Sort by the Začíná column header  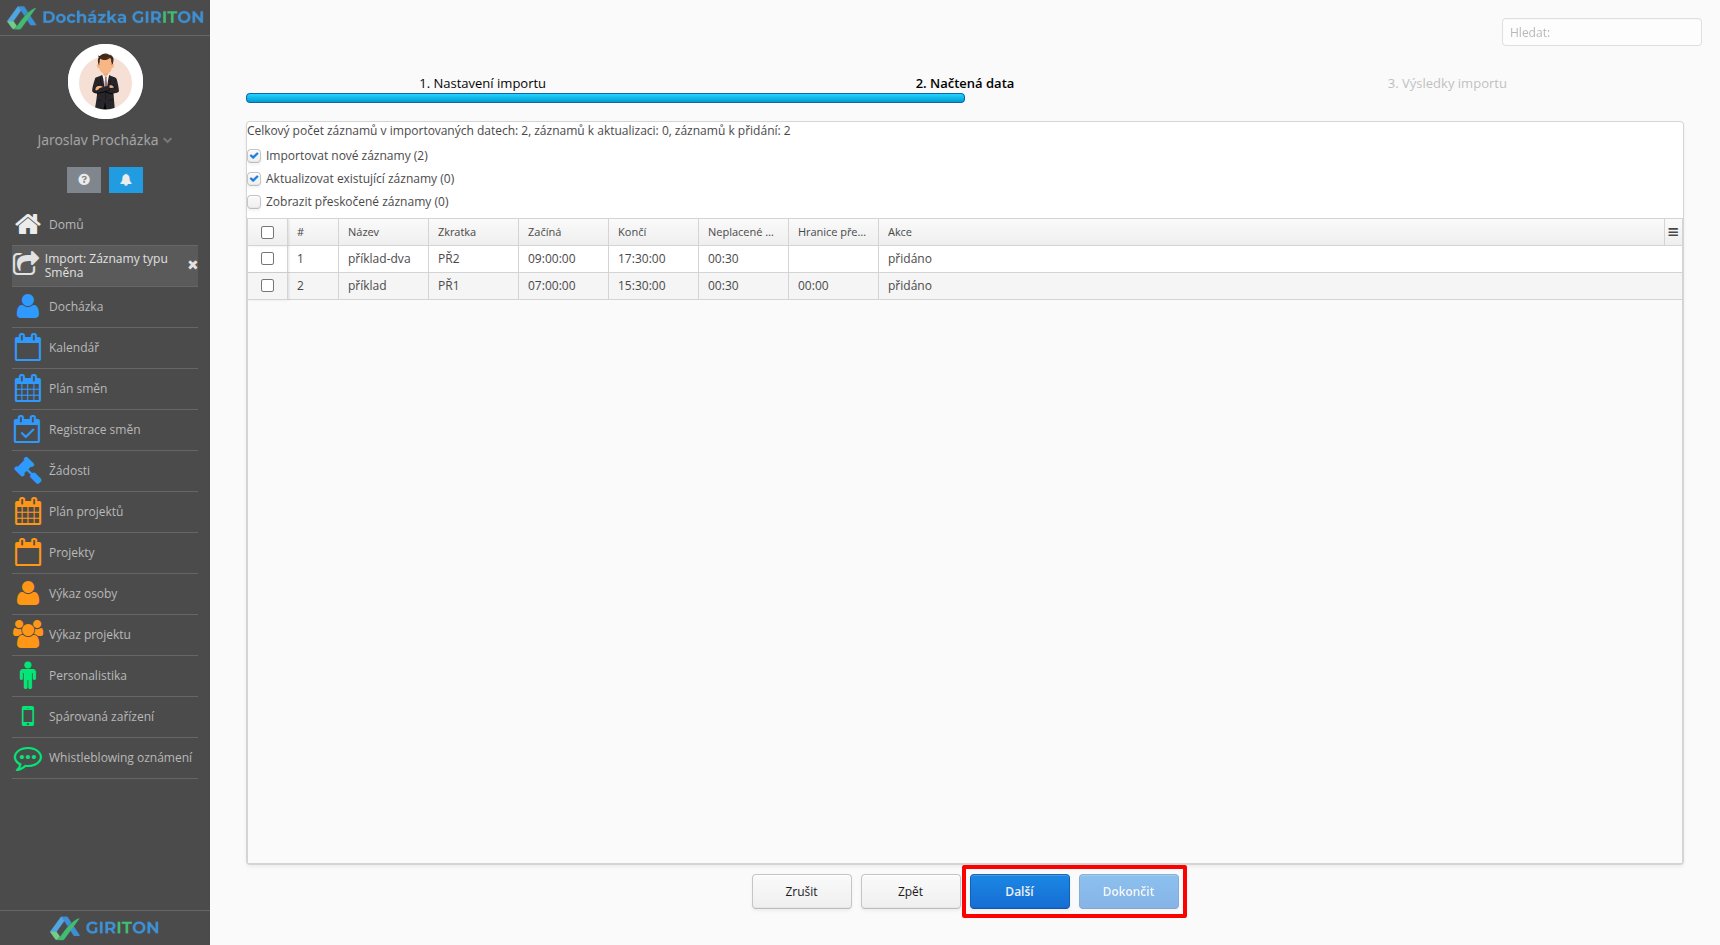coord(563,232)
